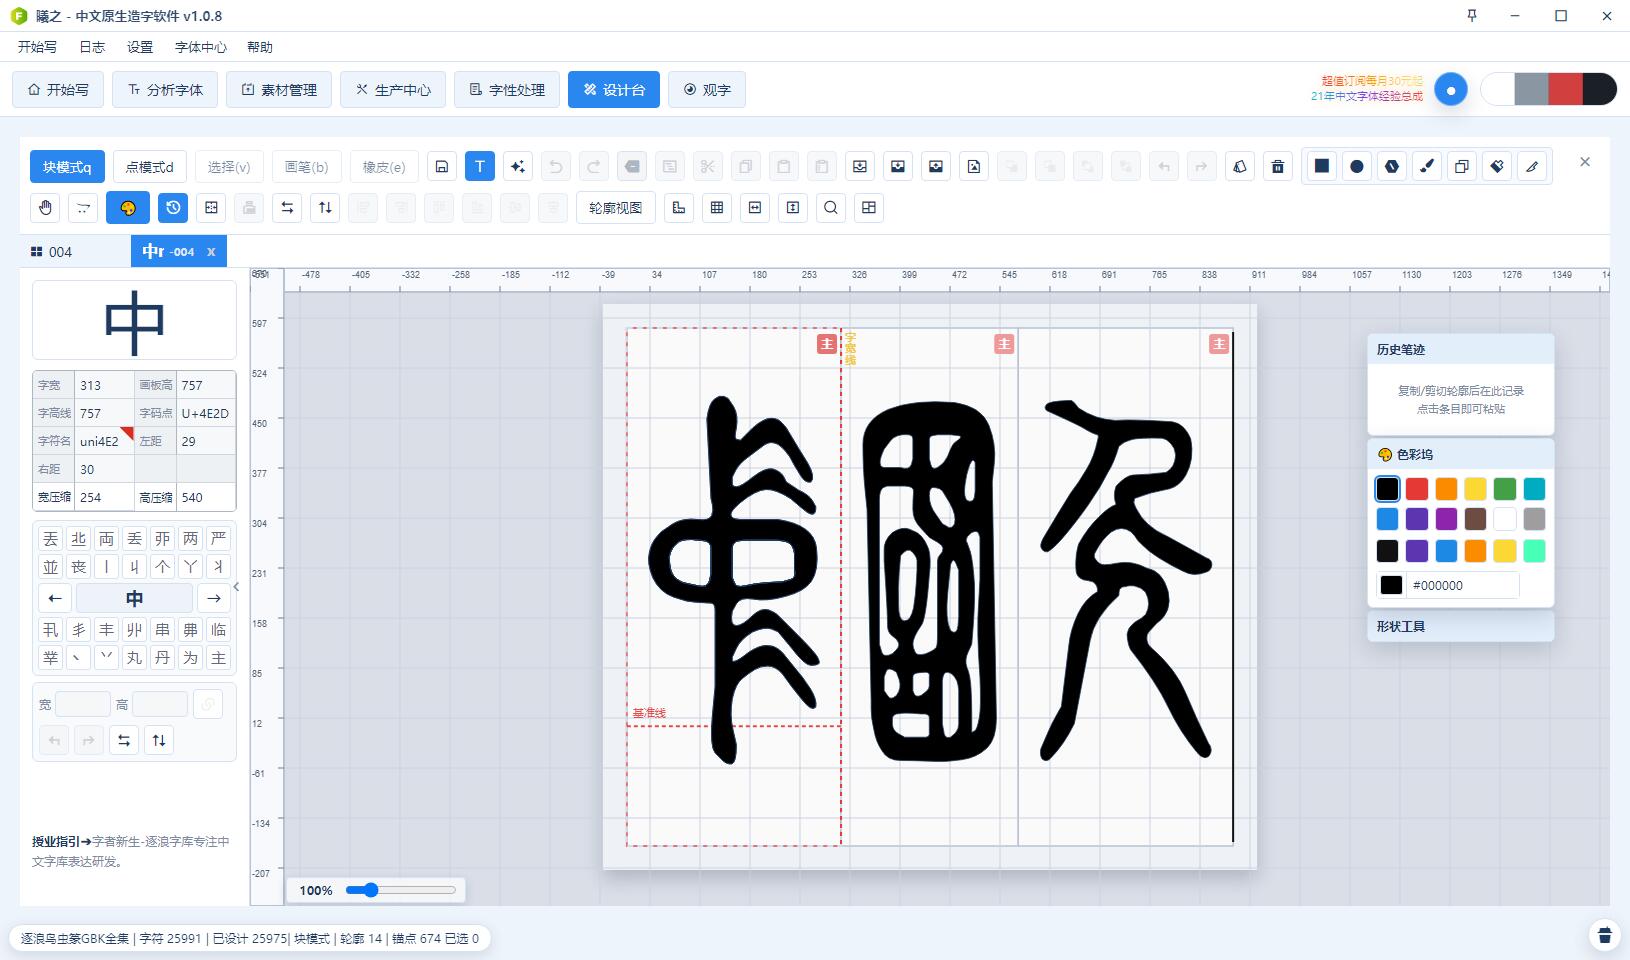The image size is (1630, 960).
Task: Pick the red swatch in color panel
Action: [x=1417, y=489]
